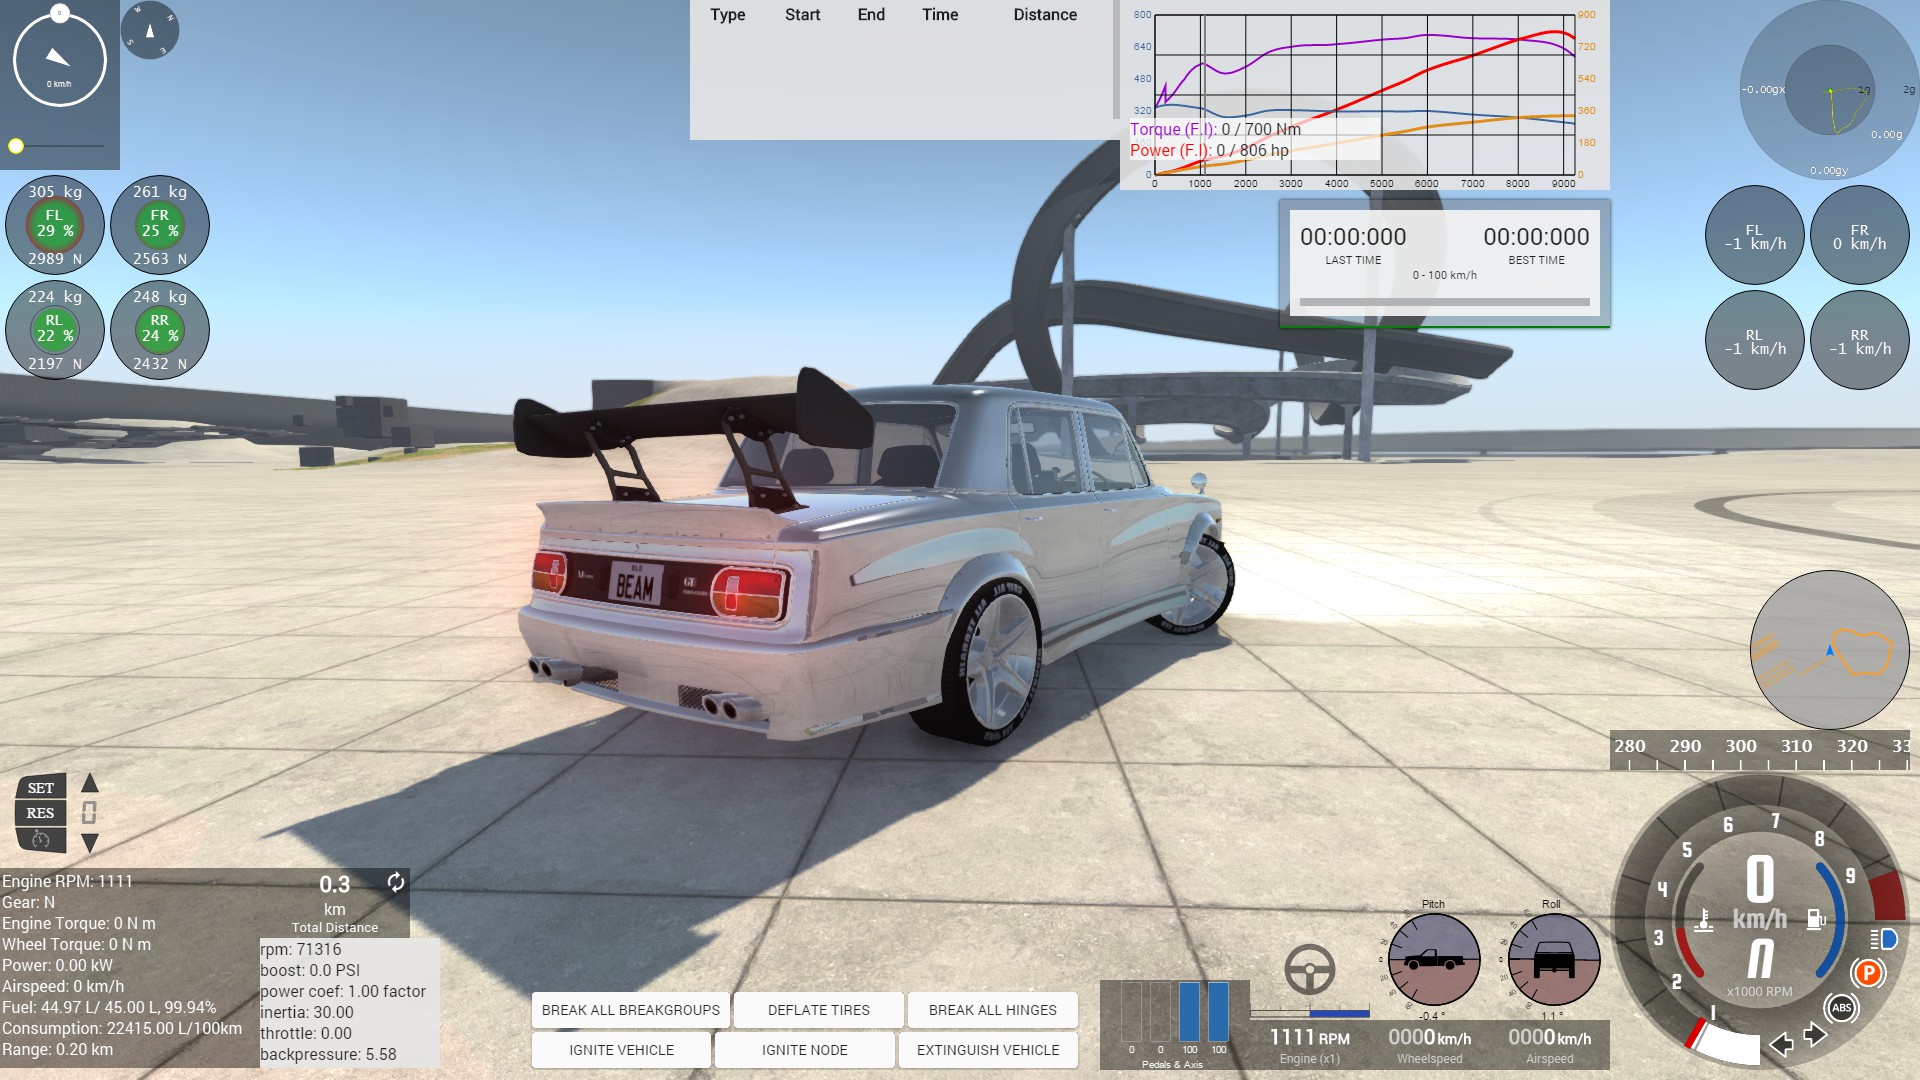Click the FL tire load indicator
1920x1080 pixels.
(54, 225)
